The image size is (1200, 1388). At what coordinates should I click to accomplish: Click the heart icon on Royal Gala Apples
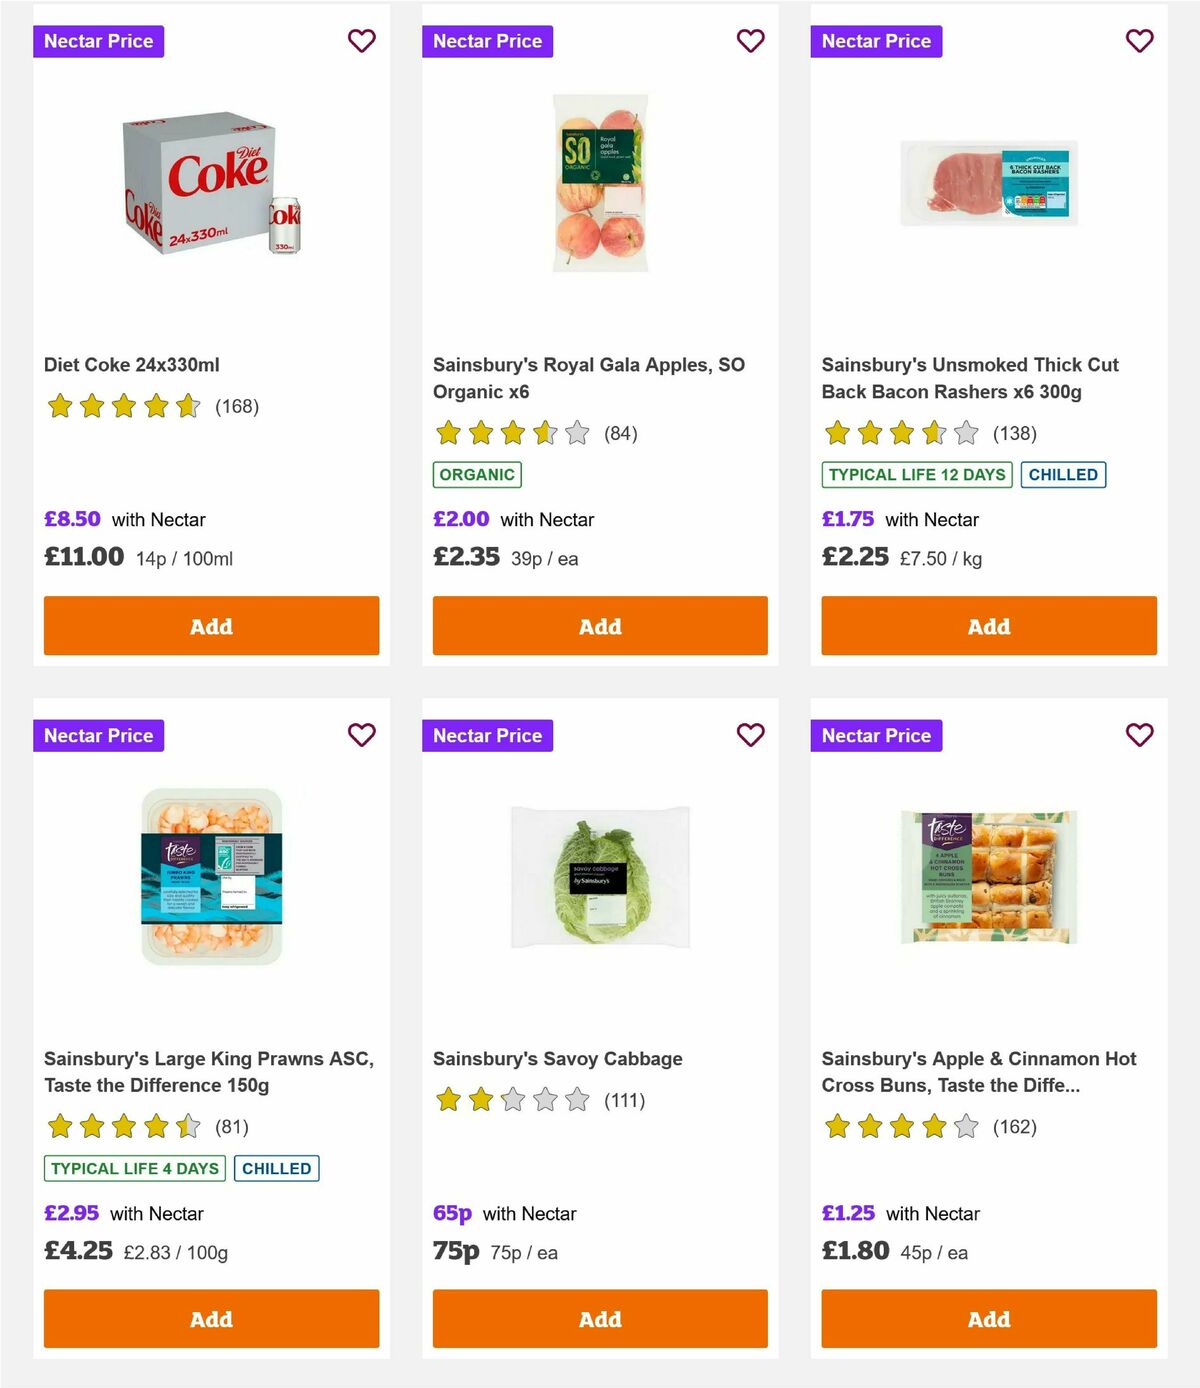tap(751, 41)
